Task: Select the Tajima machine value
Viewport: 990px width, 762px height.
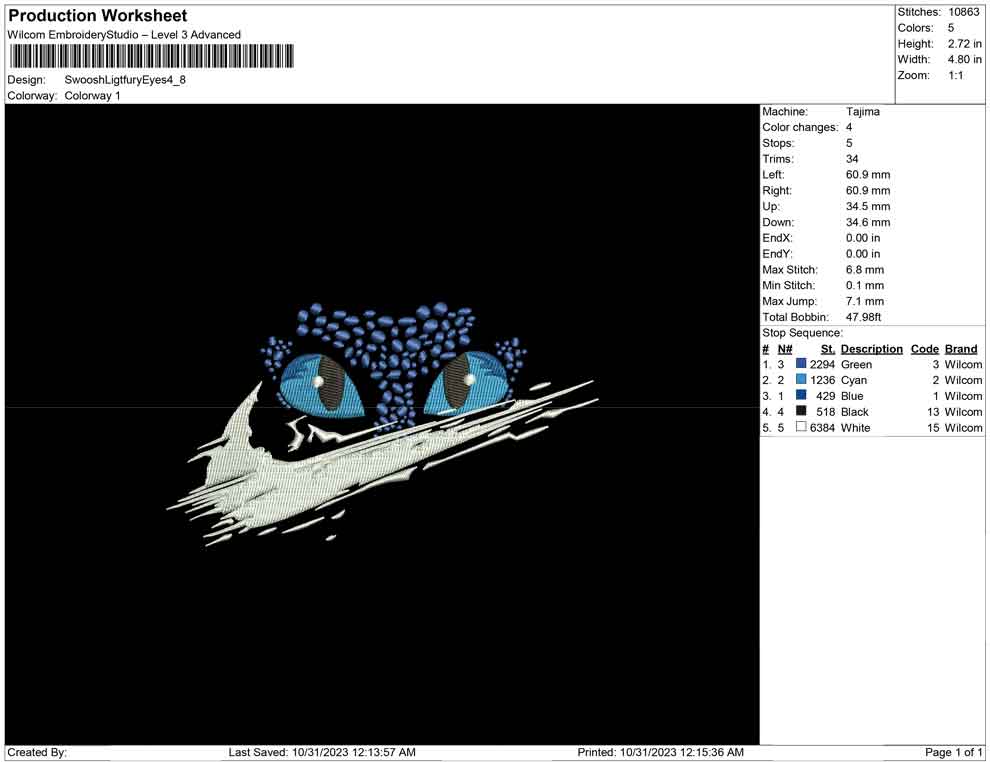Action: point(862,112)
